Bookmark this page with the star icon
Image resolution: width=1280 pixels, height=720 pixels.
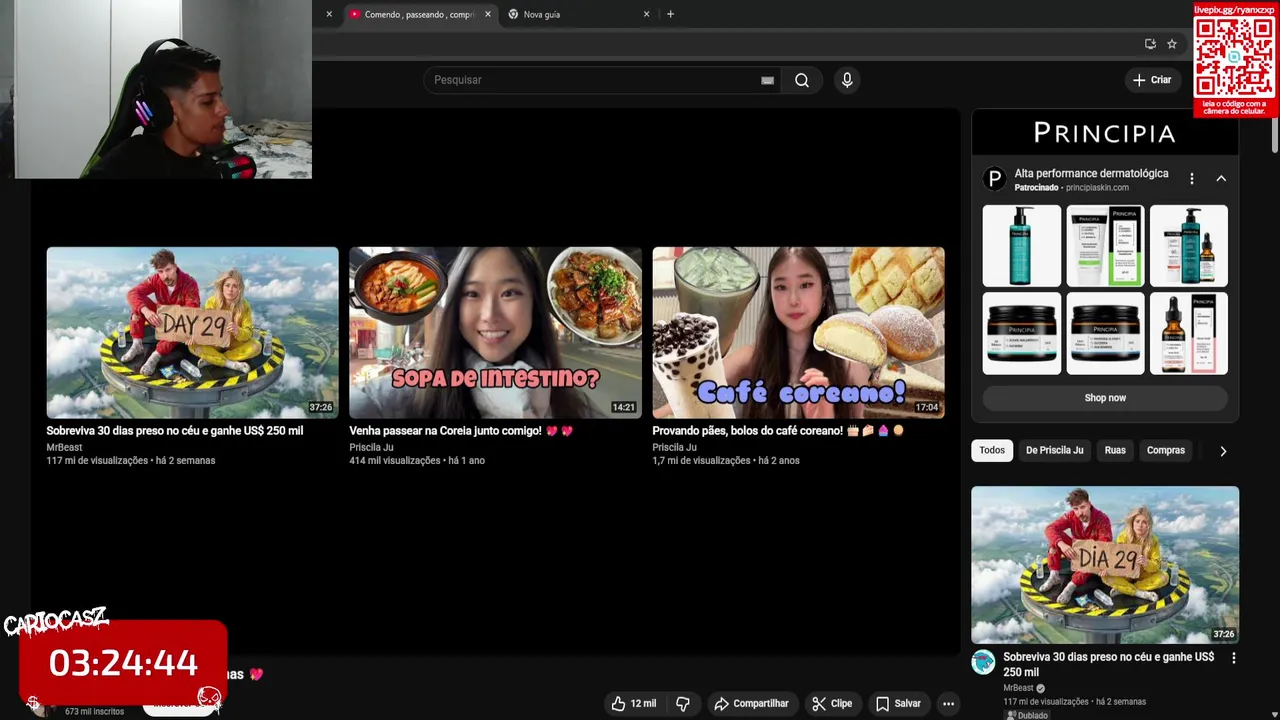[1172, 44]
